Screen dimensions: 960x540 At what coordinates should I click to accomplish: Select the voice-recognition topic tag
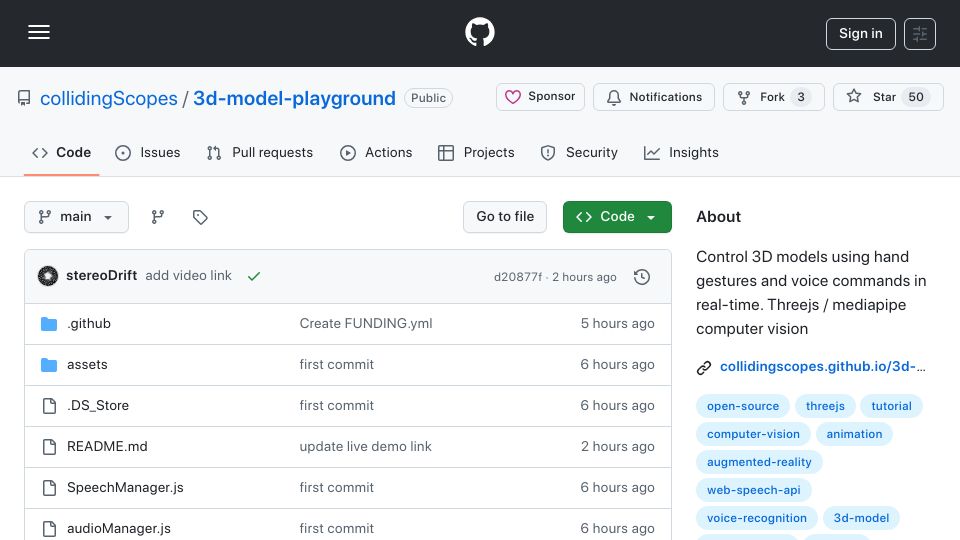coord(757,518)
